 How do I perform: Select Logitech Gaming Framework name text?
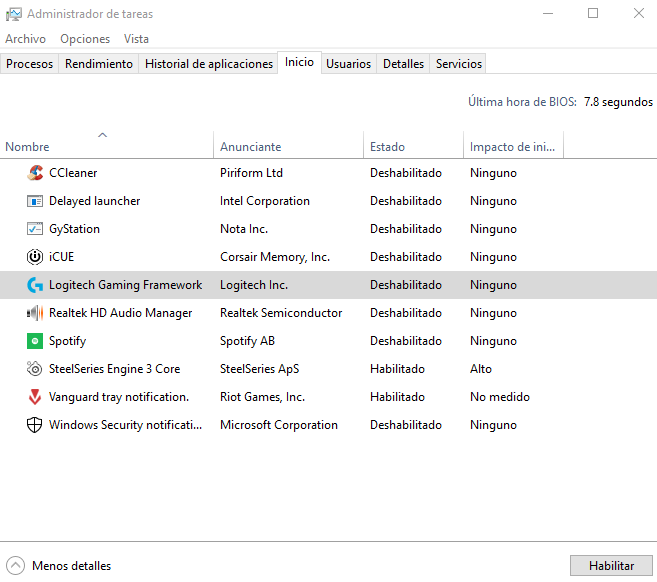[126, 285]
